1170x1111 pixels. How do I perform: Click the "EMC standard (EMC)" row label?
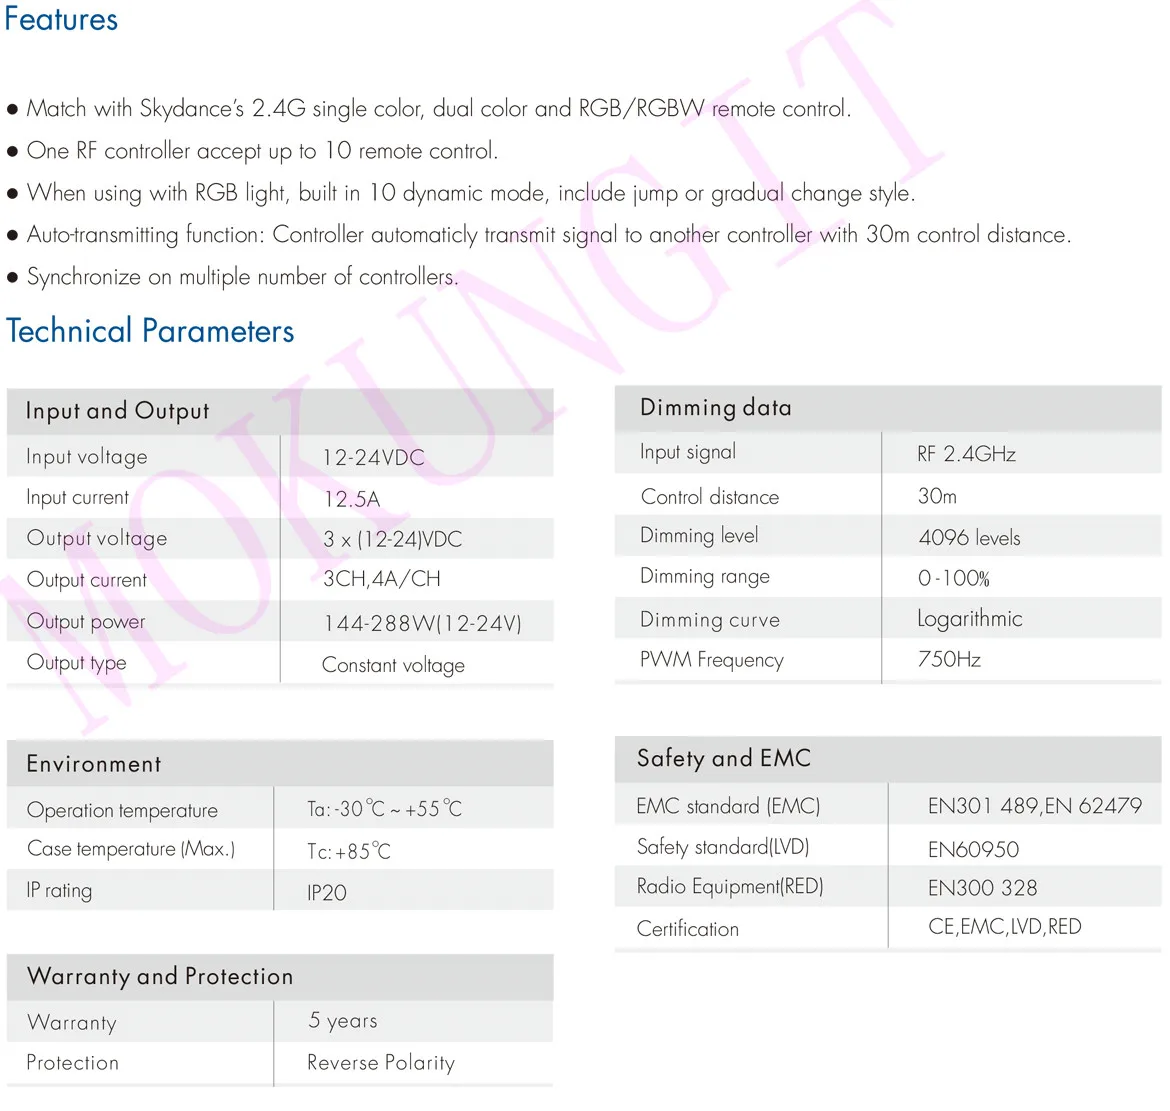(728, 806)
